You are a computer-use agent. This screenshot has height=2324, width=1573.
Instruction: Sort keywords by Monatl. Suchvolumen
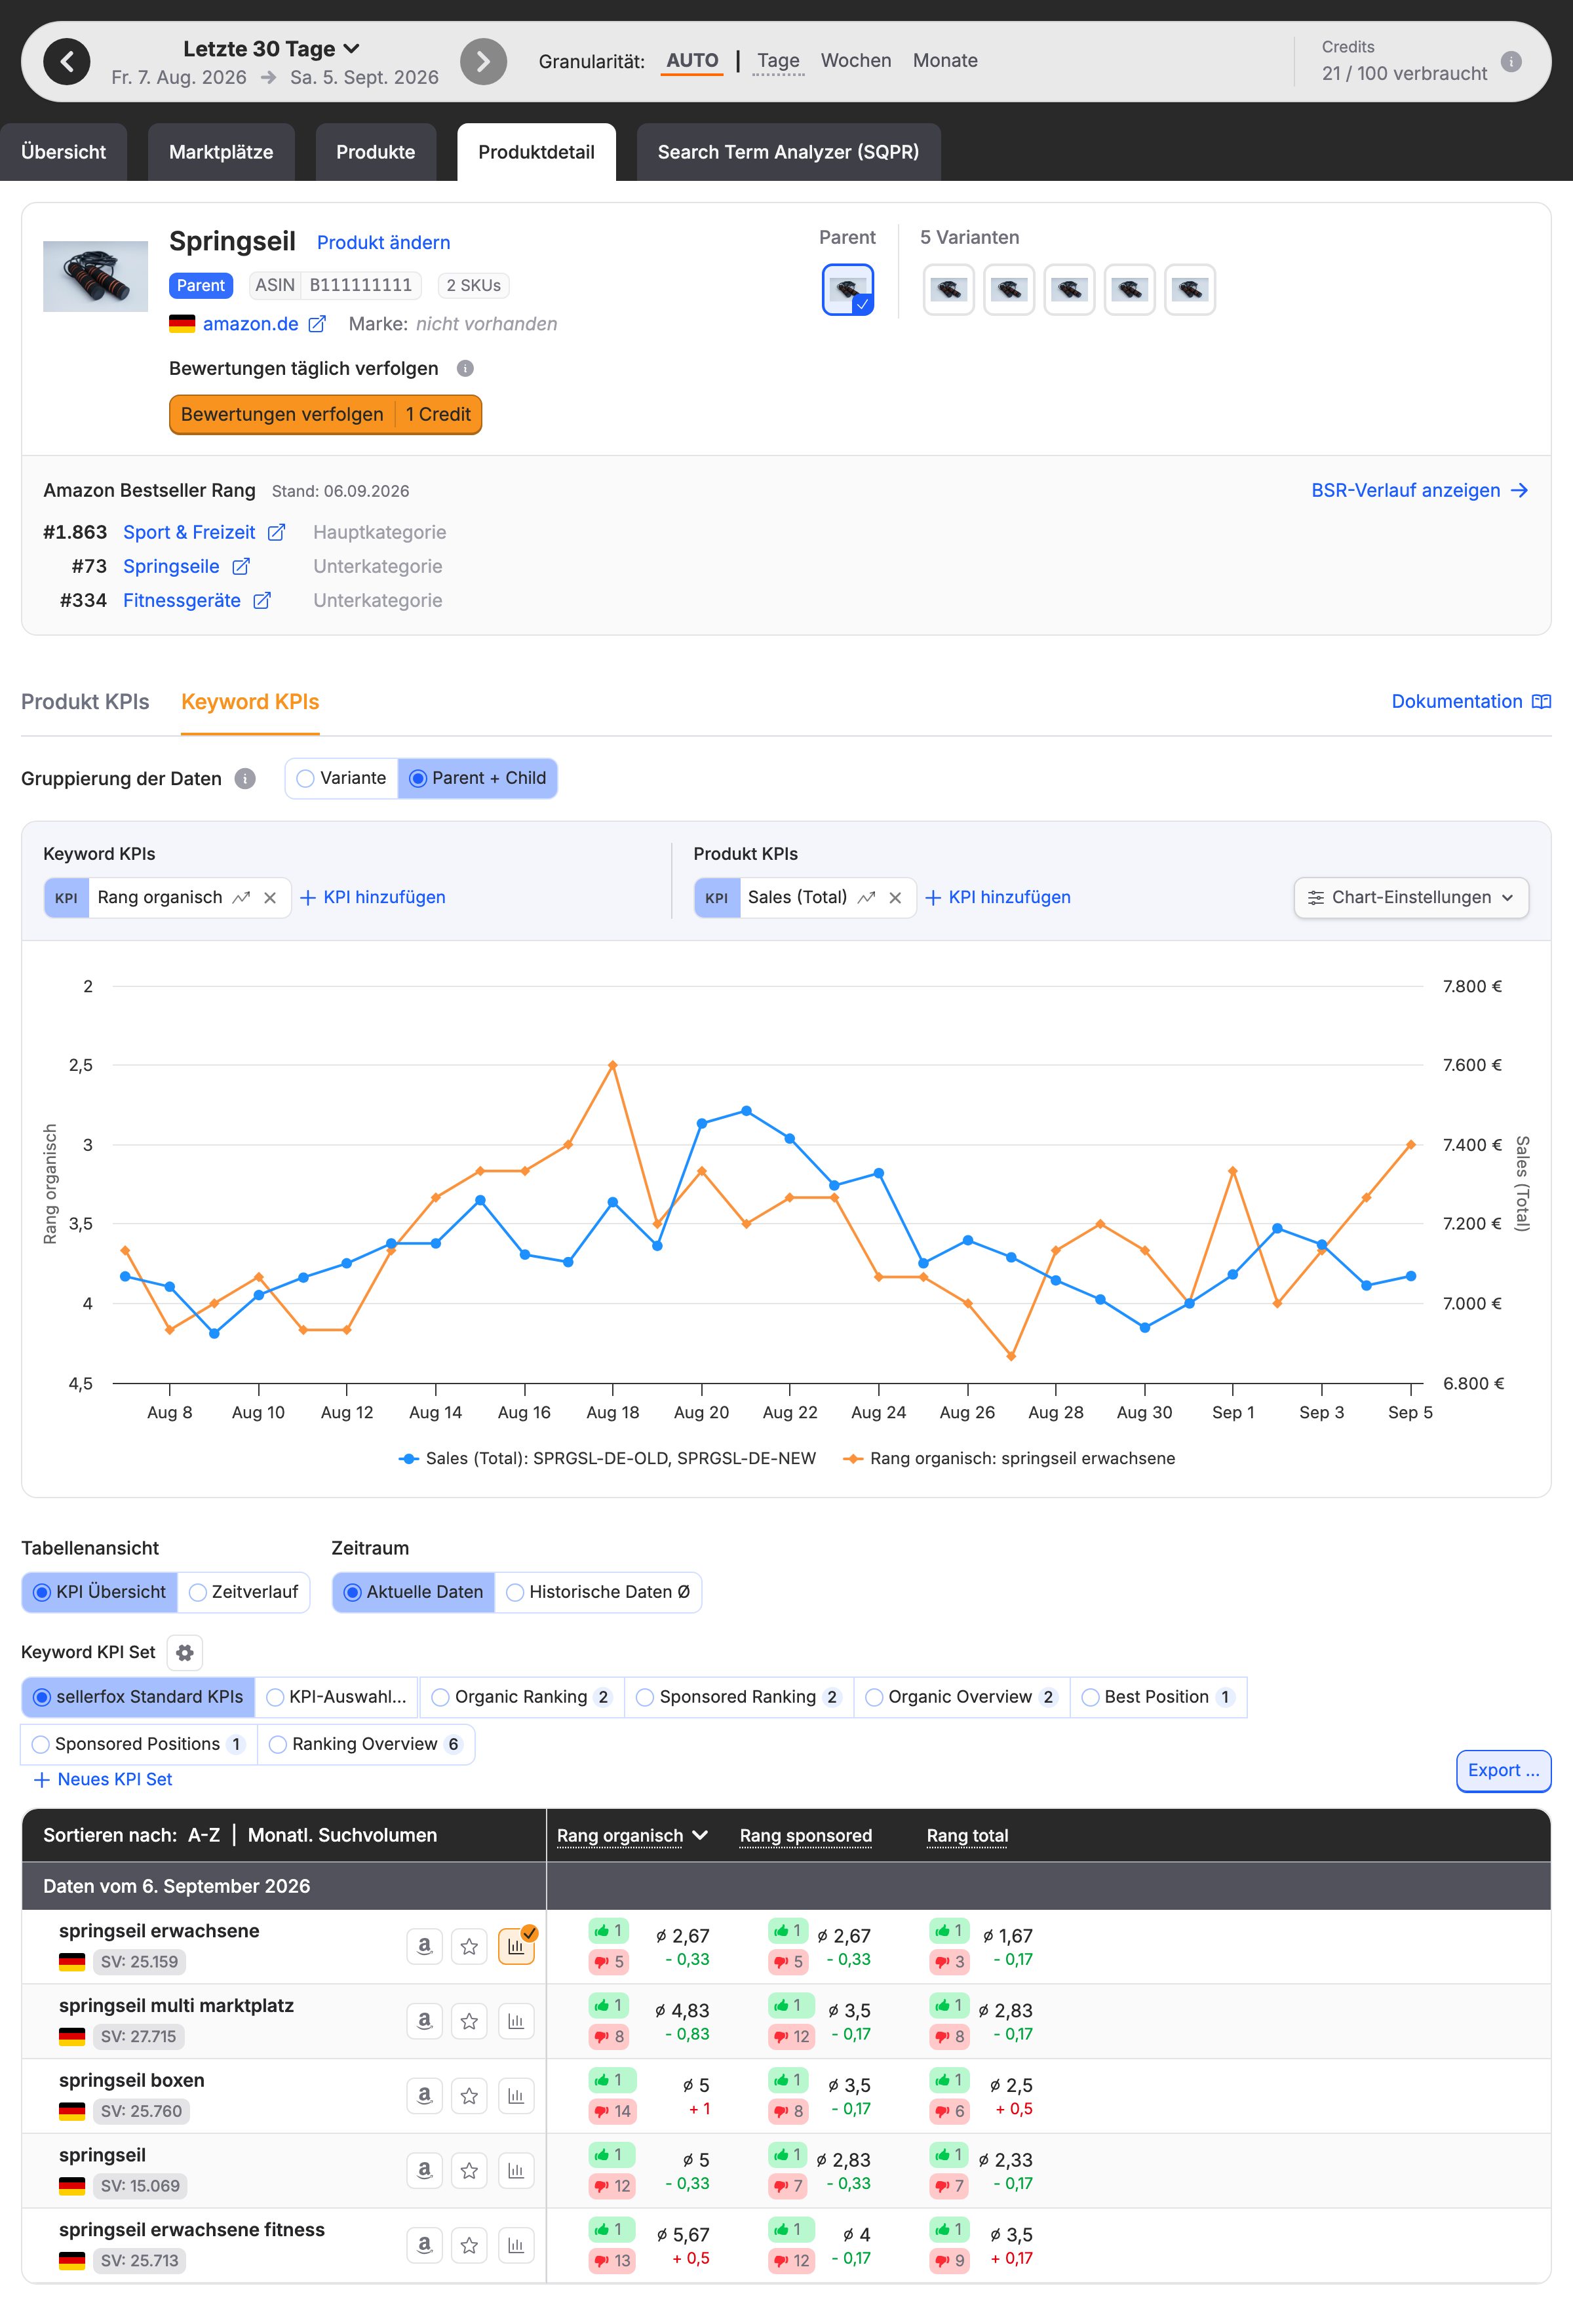342,1835
